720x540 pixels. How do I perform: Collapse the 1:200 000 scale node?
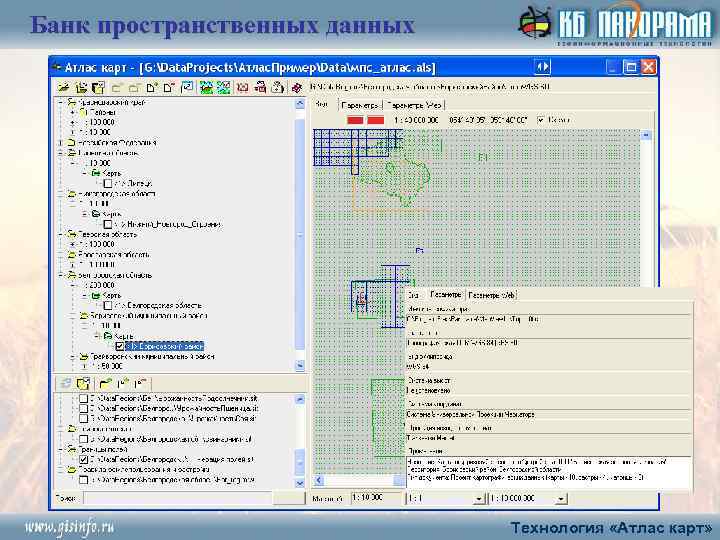tap(73, 285)
